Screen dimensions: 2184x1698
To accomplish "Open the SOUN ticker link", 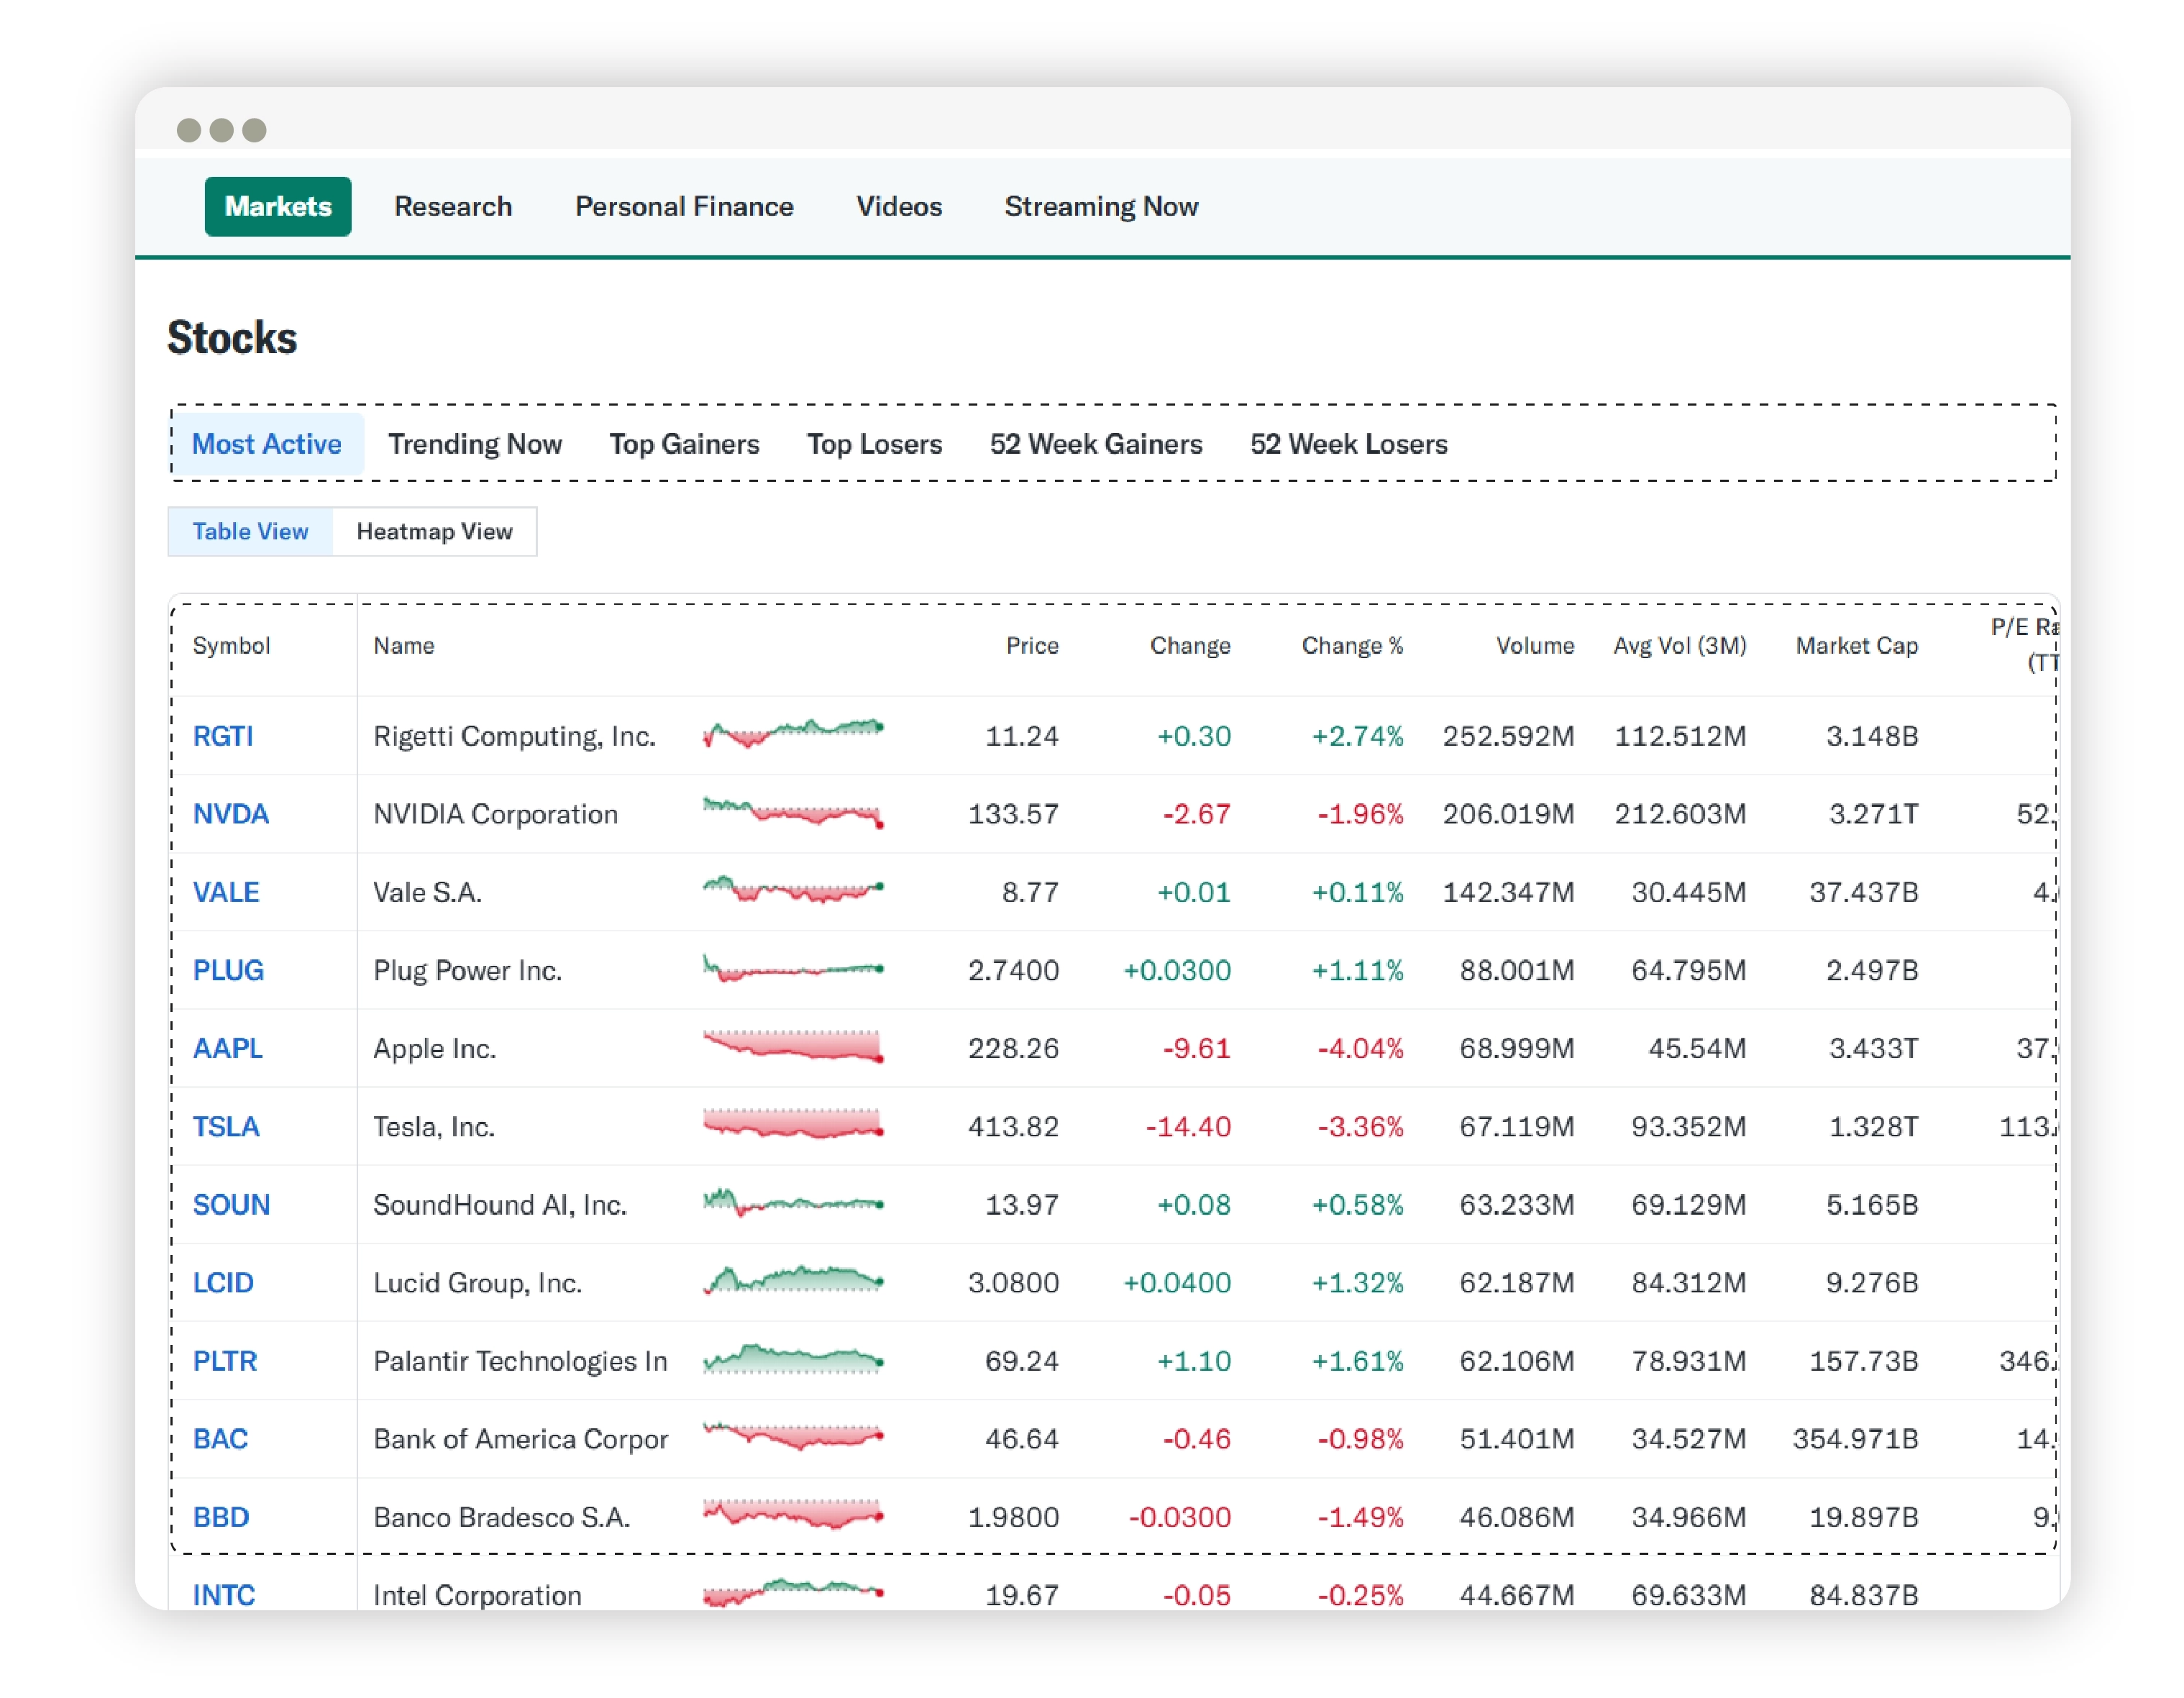I will tap(231, 1204).
